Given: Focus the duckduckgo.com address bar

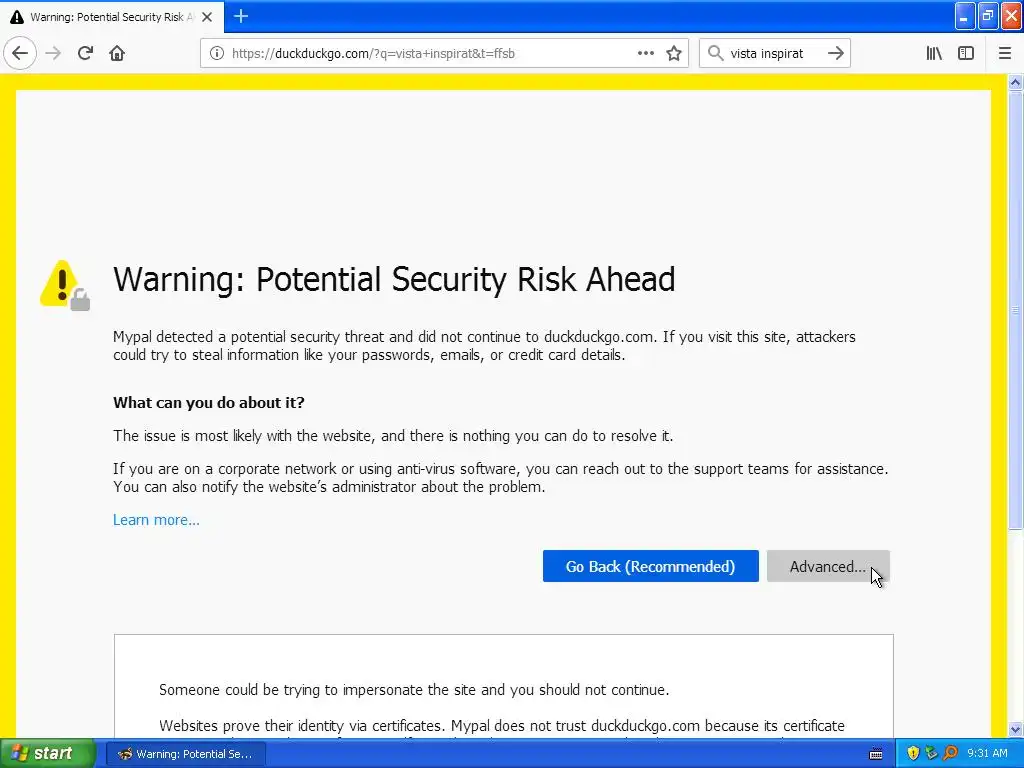Looking at the screenshot, I should pyautogui.click(x=431, y=54).
